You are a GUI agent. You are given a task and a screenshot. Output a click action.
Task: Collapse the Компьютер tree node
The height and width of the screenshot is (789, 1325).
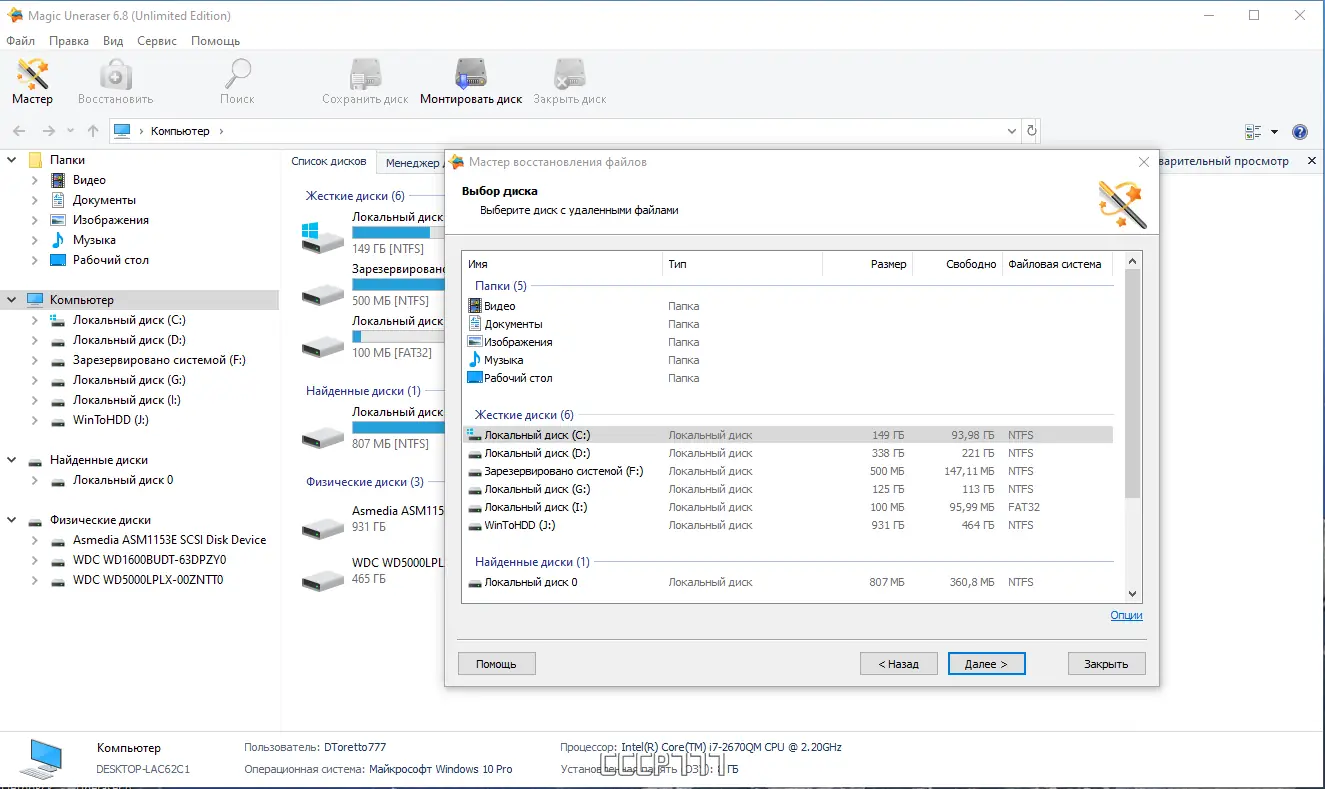coord(12,300)
